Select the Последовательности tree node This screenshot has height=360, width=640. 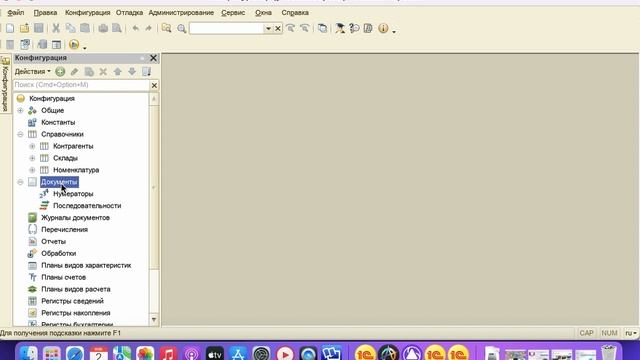pyautogui.click(x=87, y=206)
